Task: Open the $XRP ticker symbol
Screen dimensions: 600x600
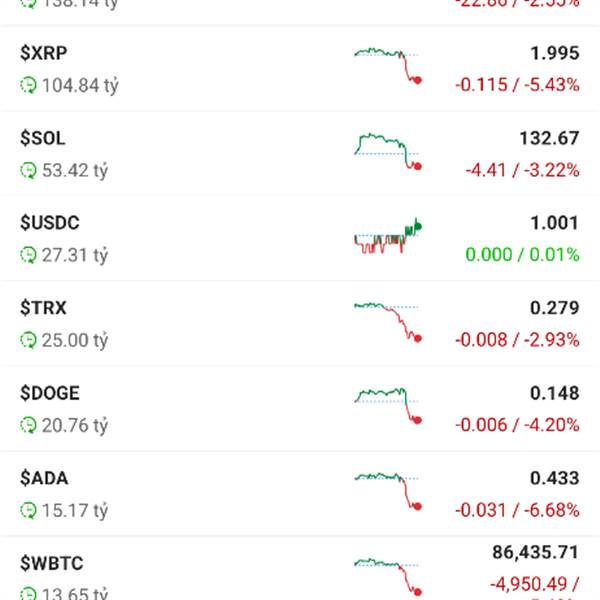Action: click(44, 53)
